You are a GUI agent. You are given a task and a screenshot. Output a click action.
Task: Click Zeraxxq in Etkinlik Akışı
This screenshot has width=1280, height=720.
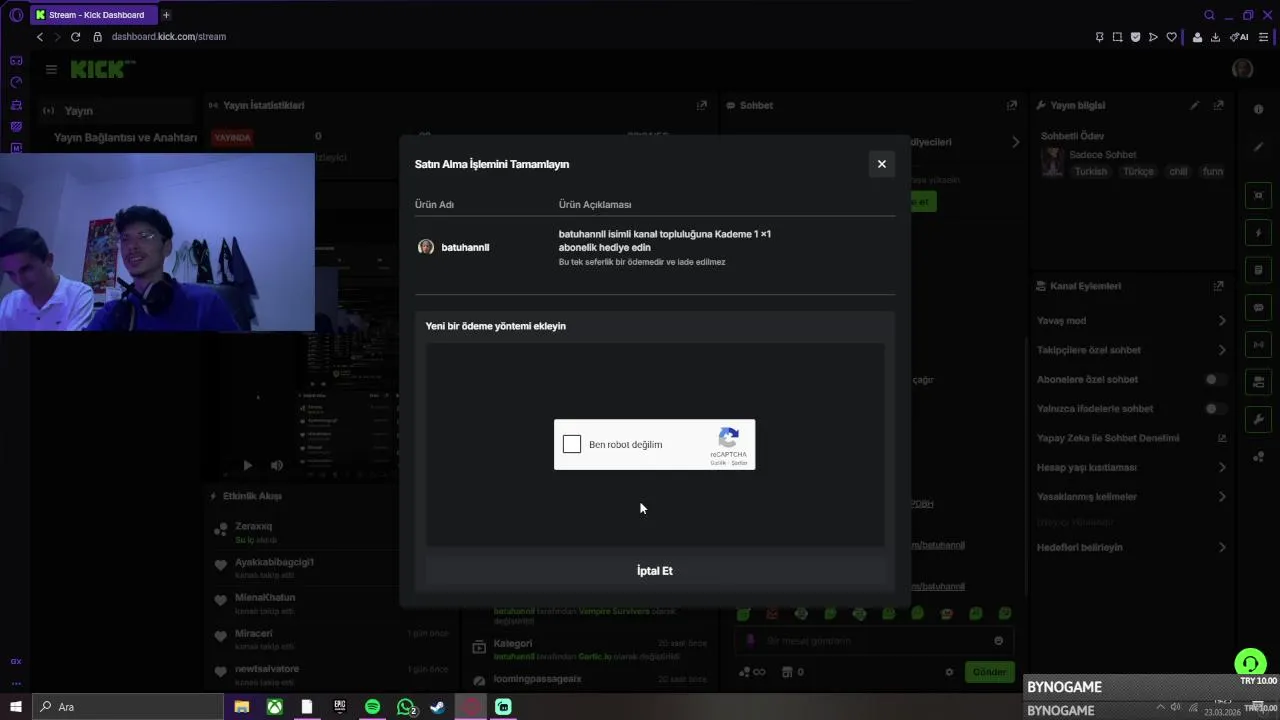[x=253, y=526]
